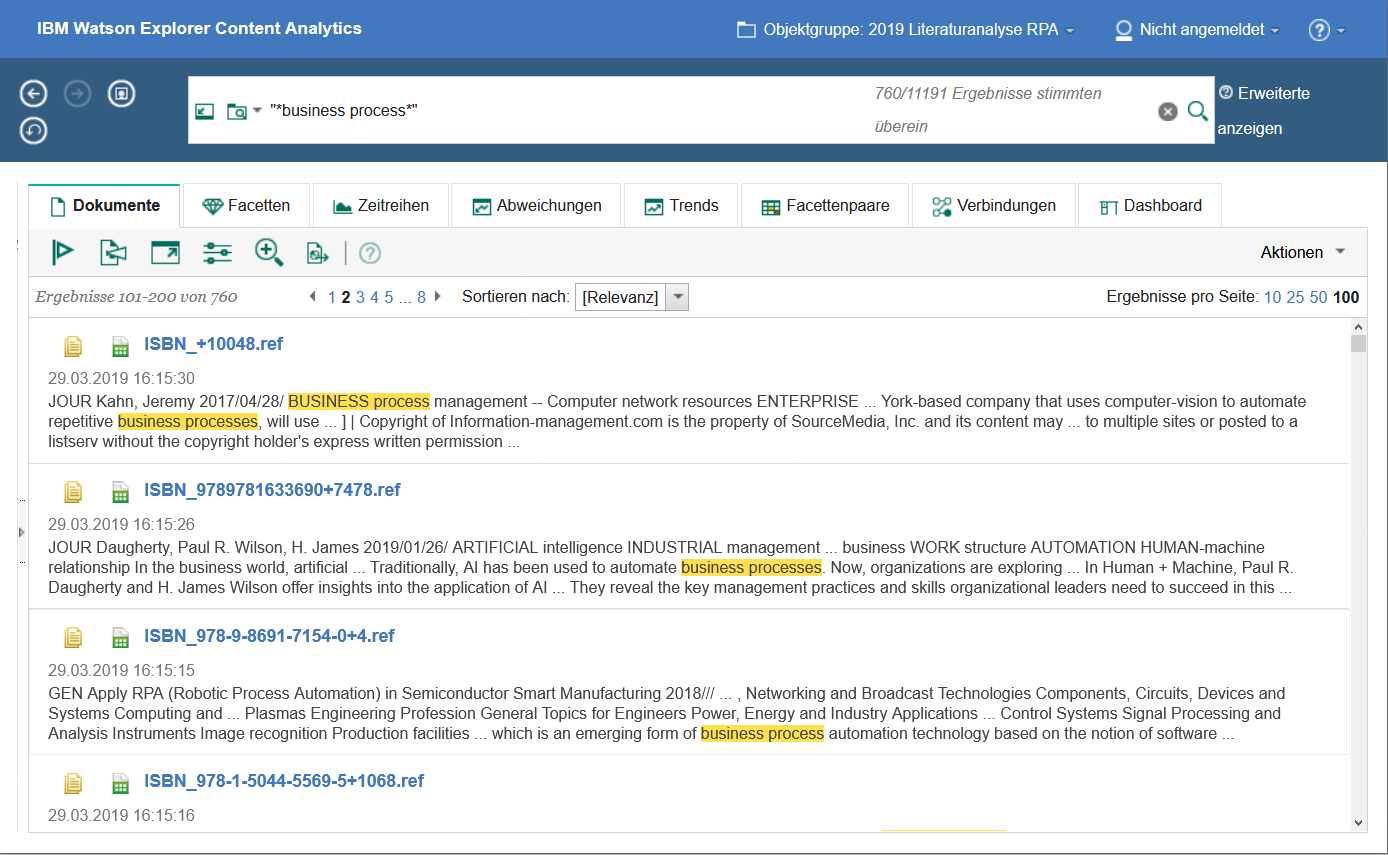Show 25 results per page
1388x855 pixels.
[1295, 297]
